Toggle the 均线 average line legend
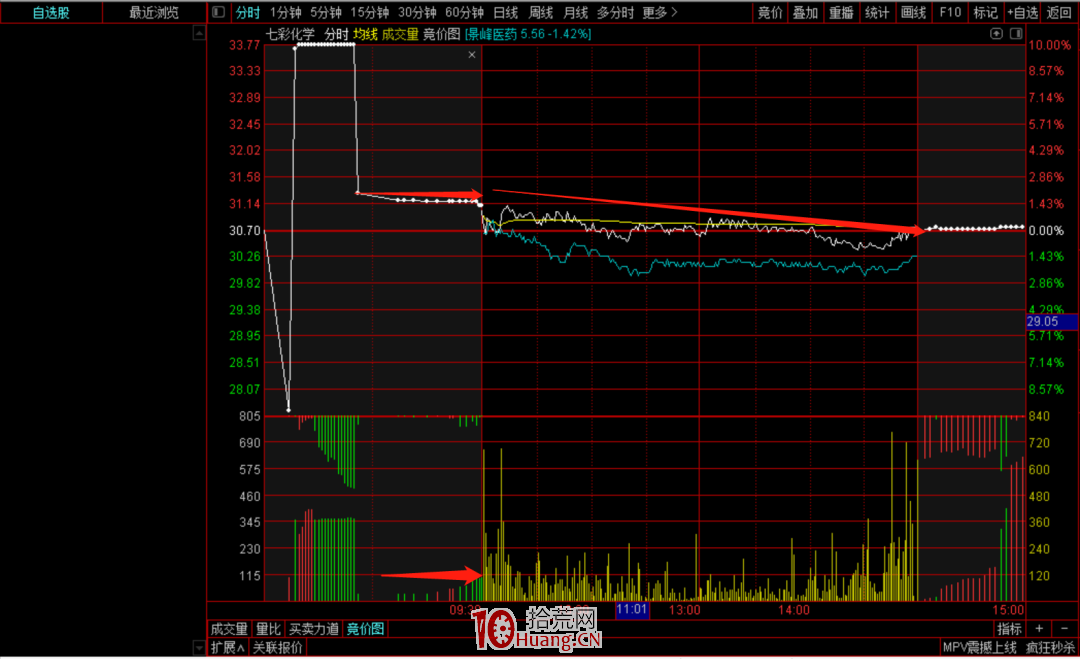 point(366,34)
